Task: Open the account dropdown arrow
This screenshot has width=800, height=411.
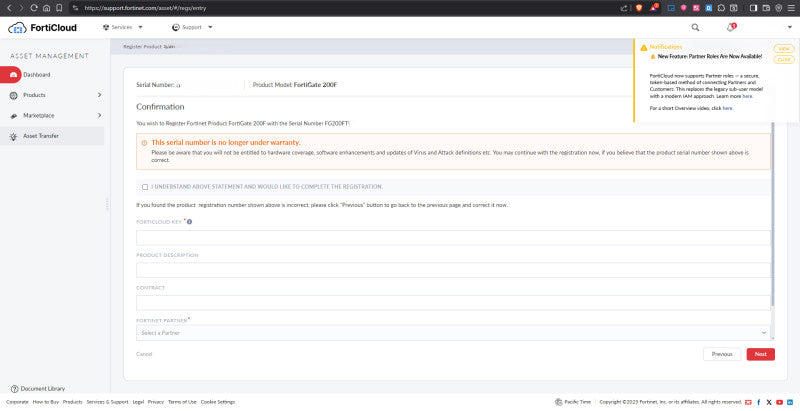Action: click(x=790, y=28)
